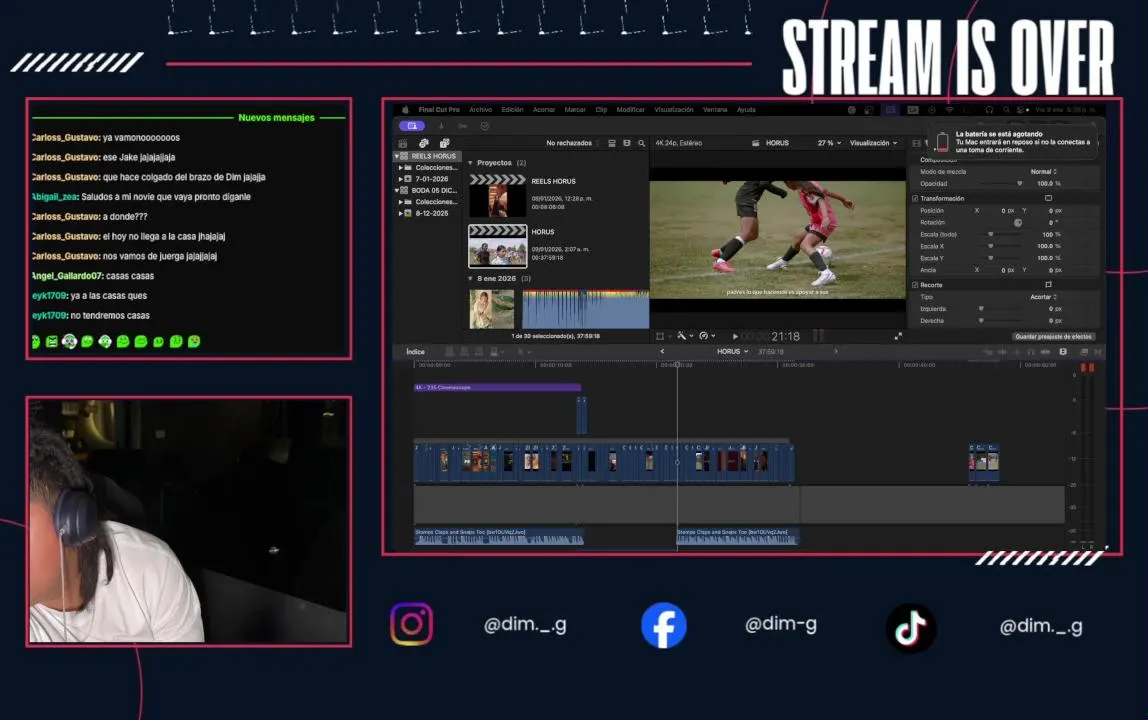
Task: Open the Photos and Audio sidebar
Action: point(423,144)
